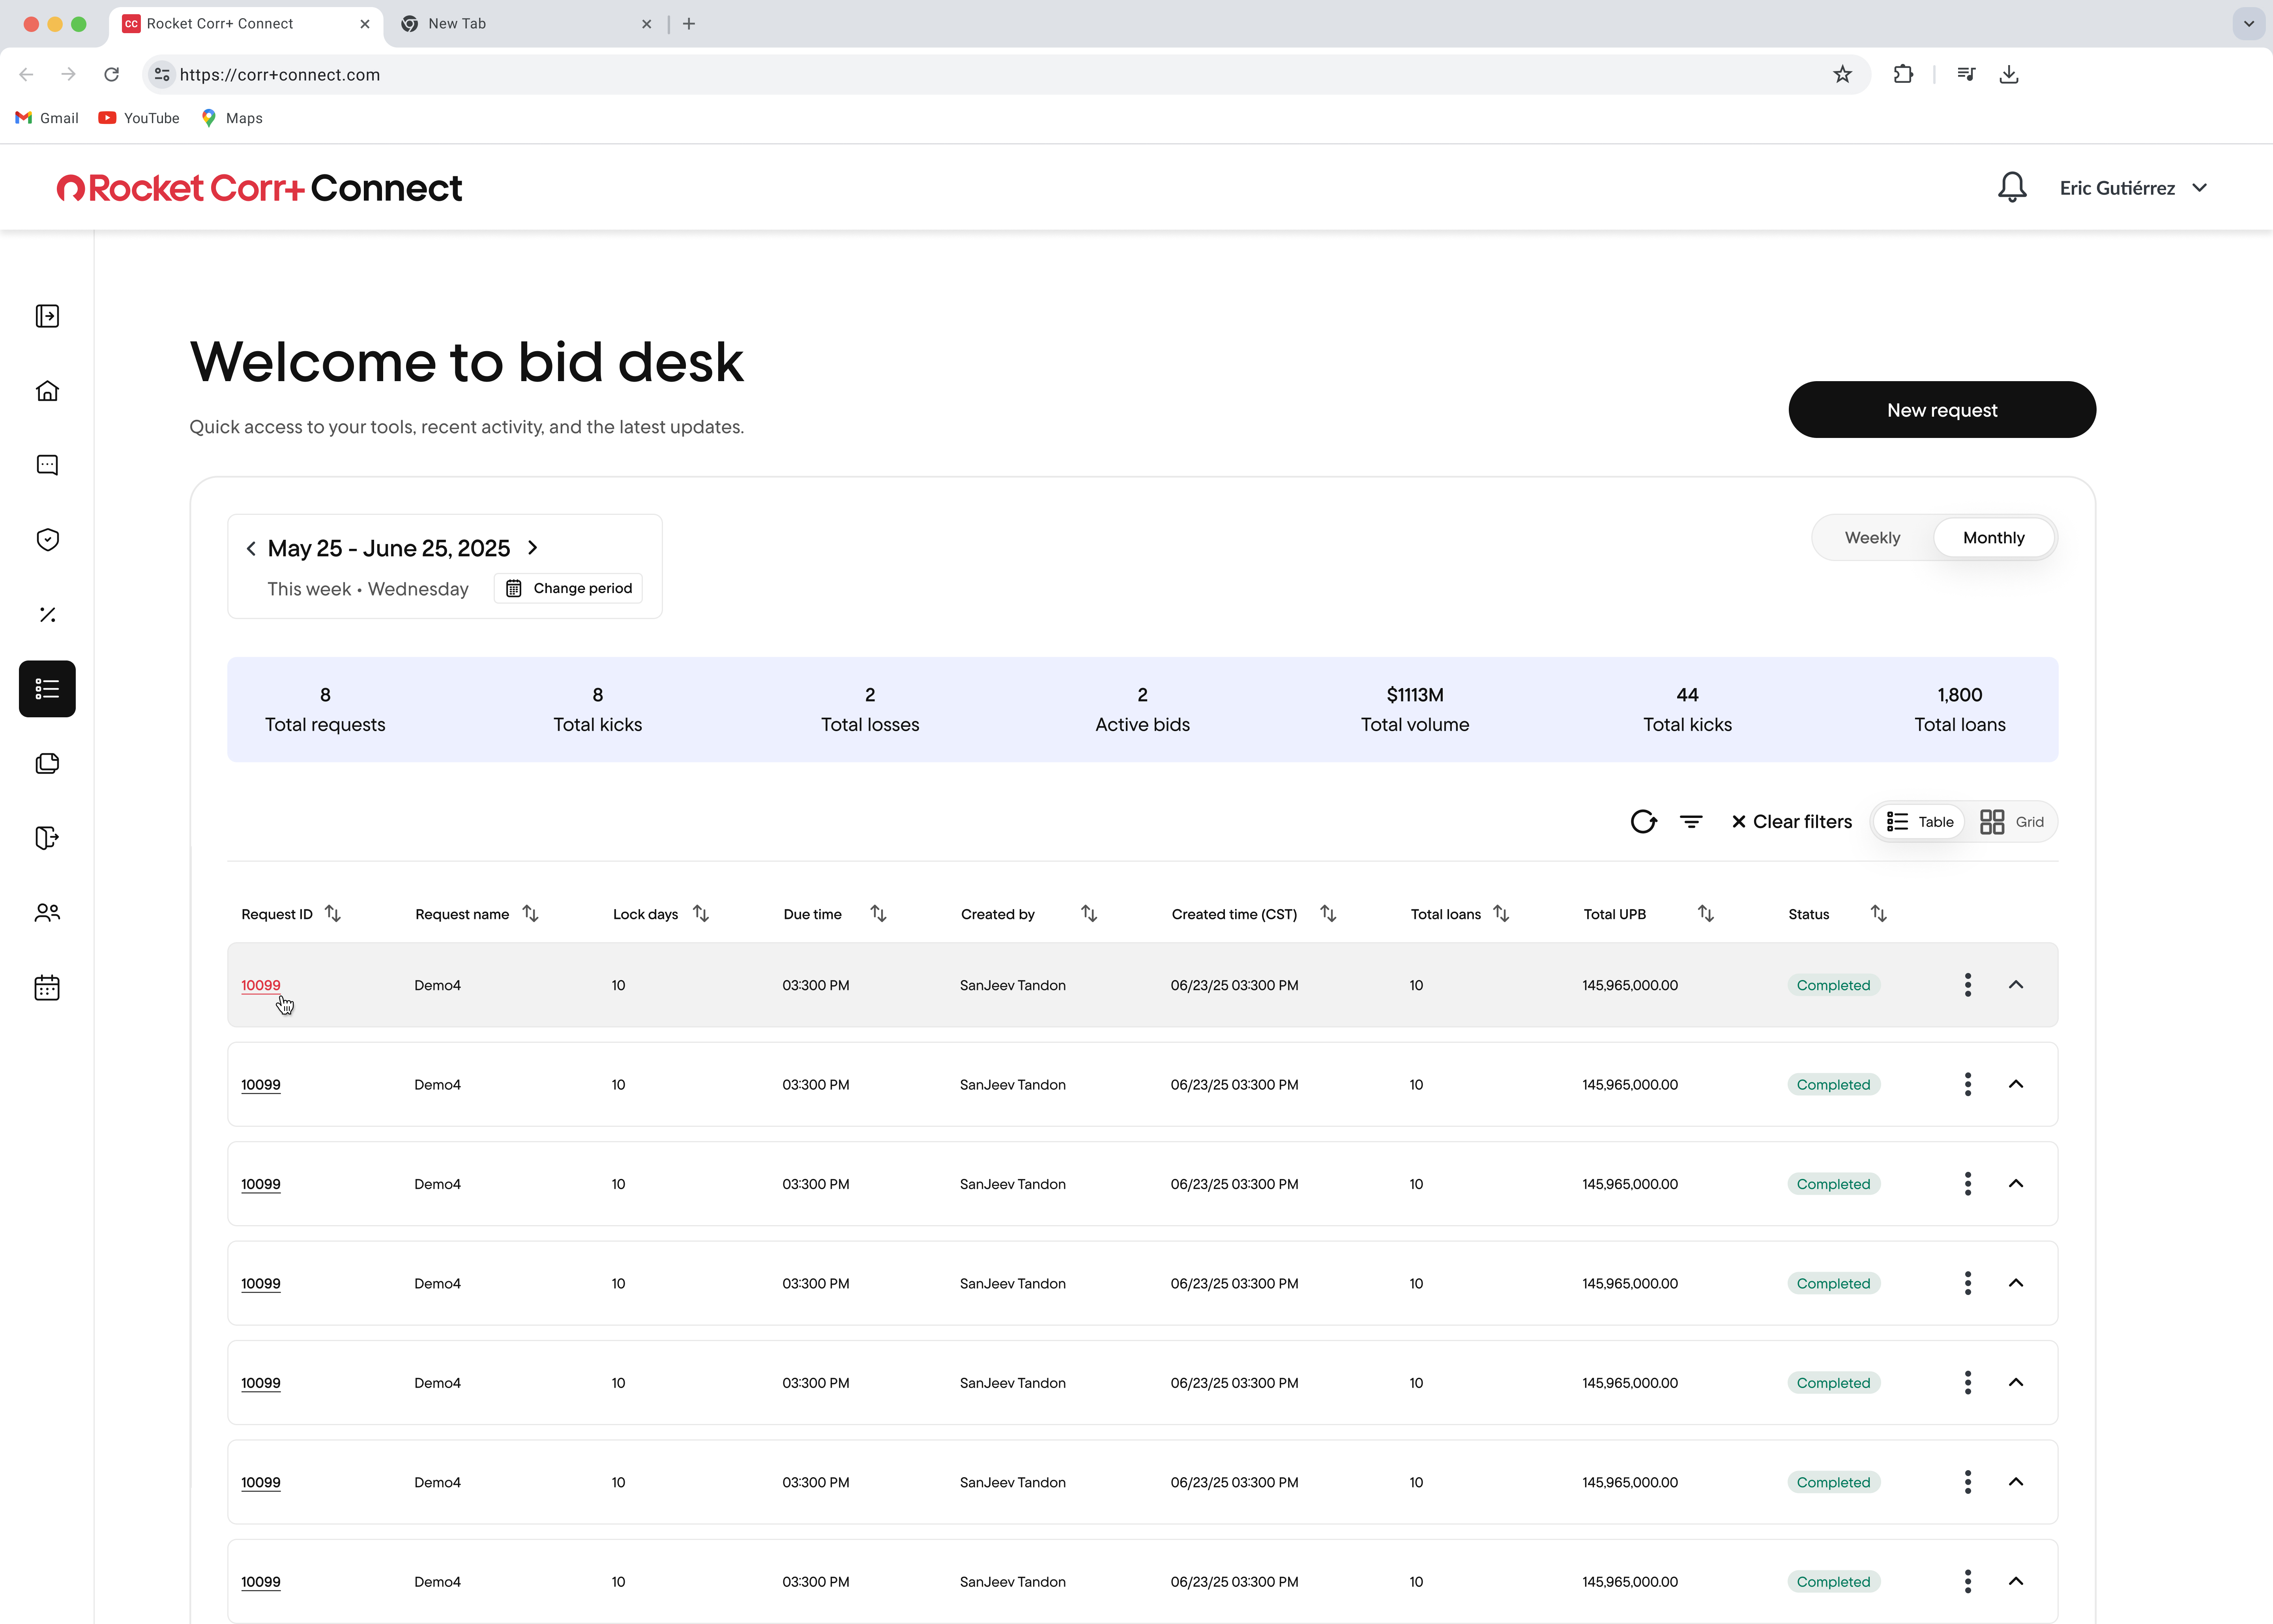Screen dimensions: 2273x1624
Task: Open the calendar icon in sidebar
Action: coord(47,988)
